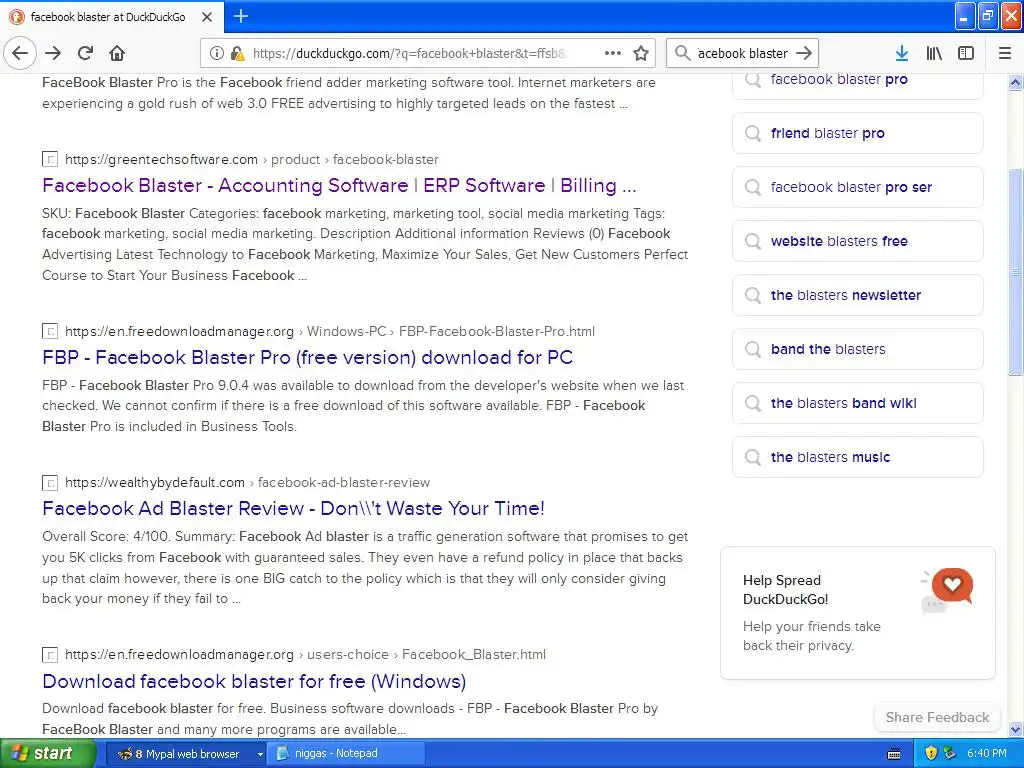Click page scrollbar up arrow

point(1015,82)
